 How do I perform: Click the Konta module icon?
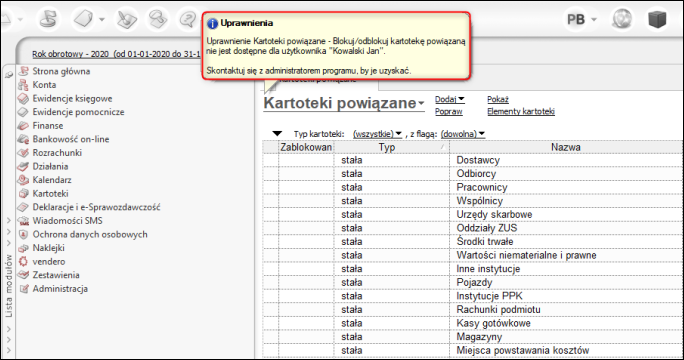click(x=23, y=85)
